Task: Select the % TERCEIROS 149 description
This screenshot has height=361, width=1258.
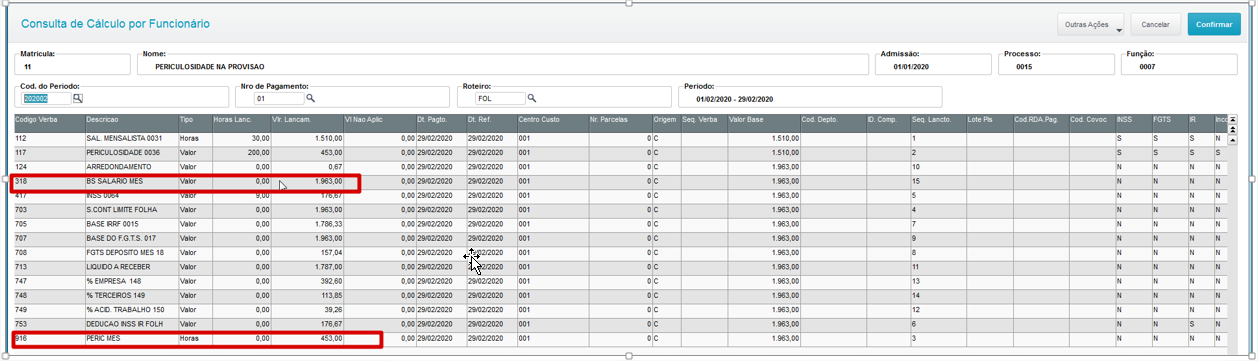Action: point(131,297)
